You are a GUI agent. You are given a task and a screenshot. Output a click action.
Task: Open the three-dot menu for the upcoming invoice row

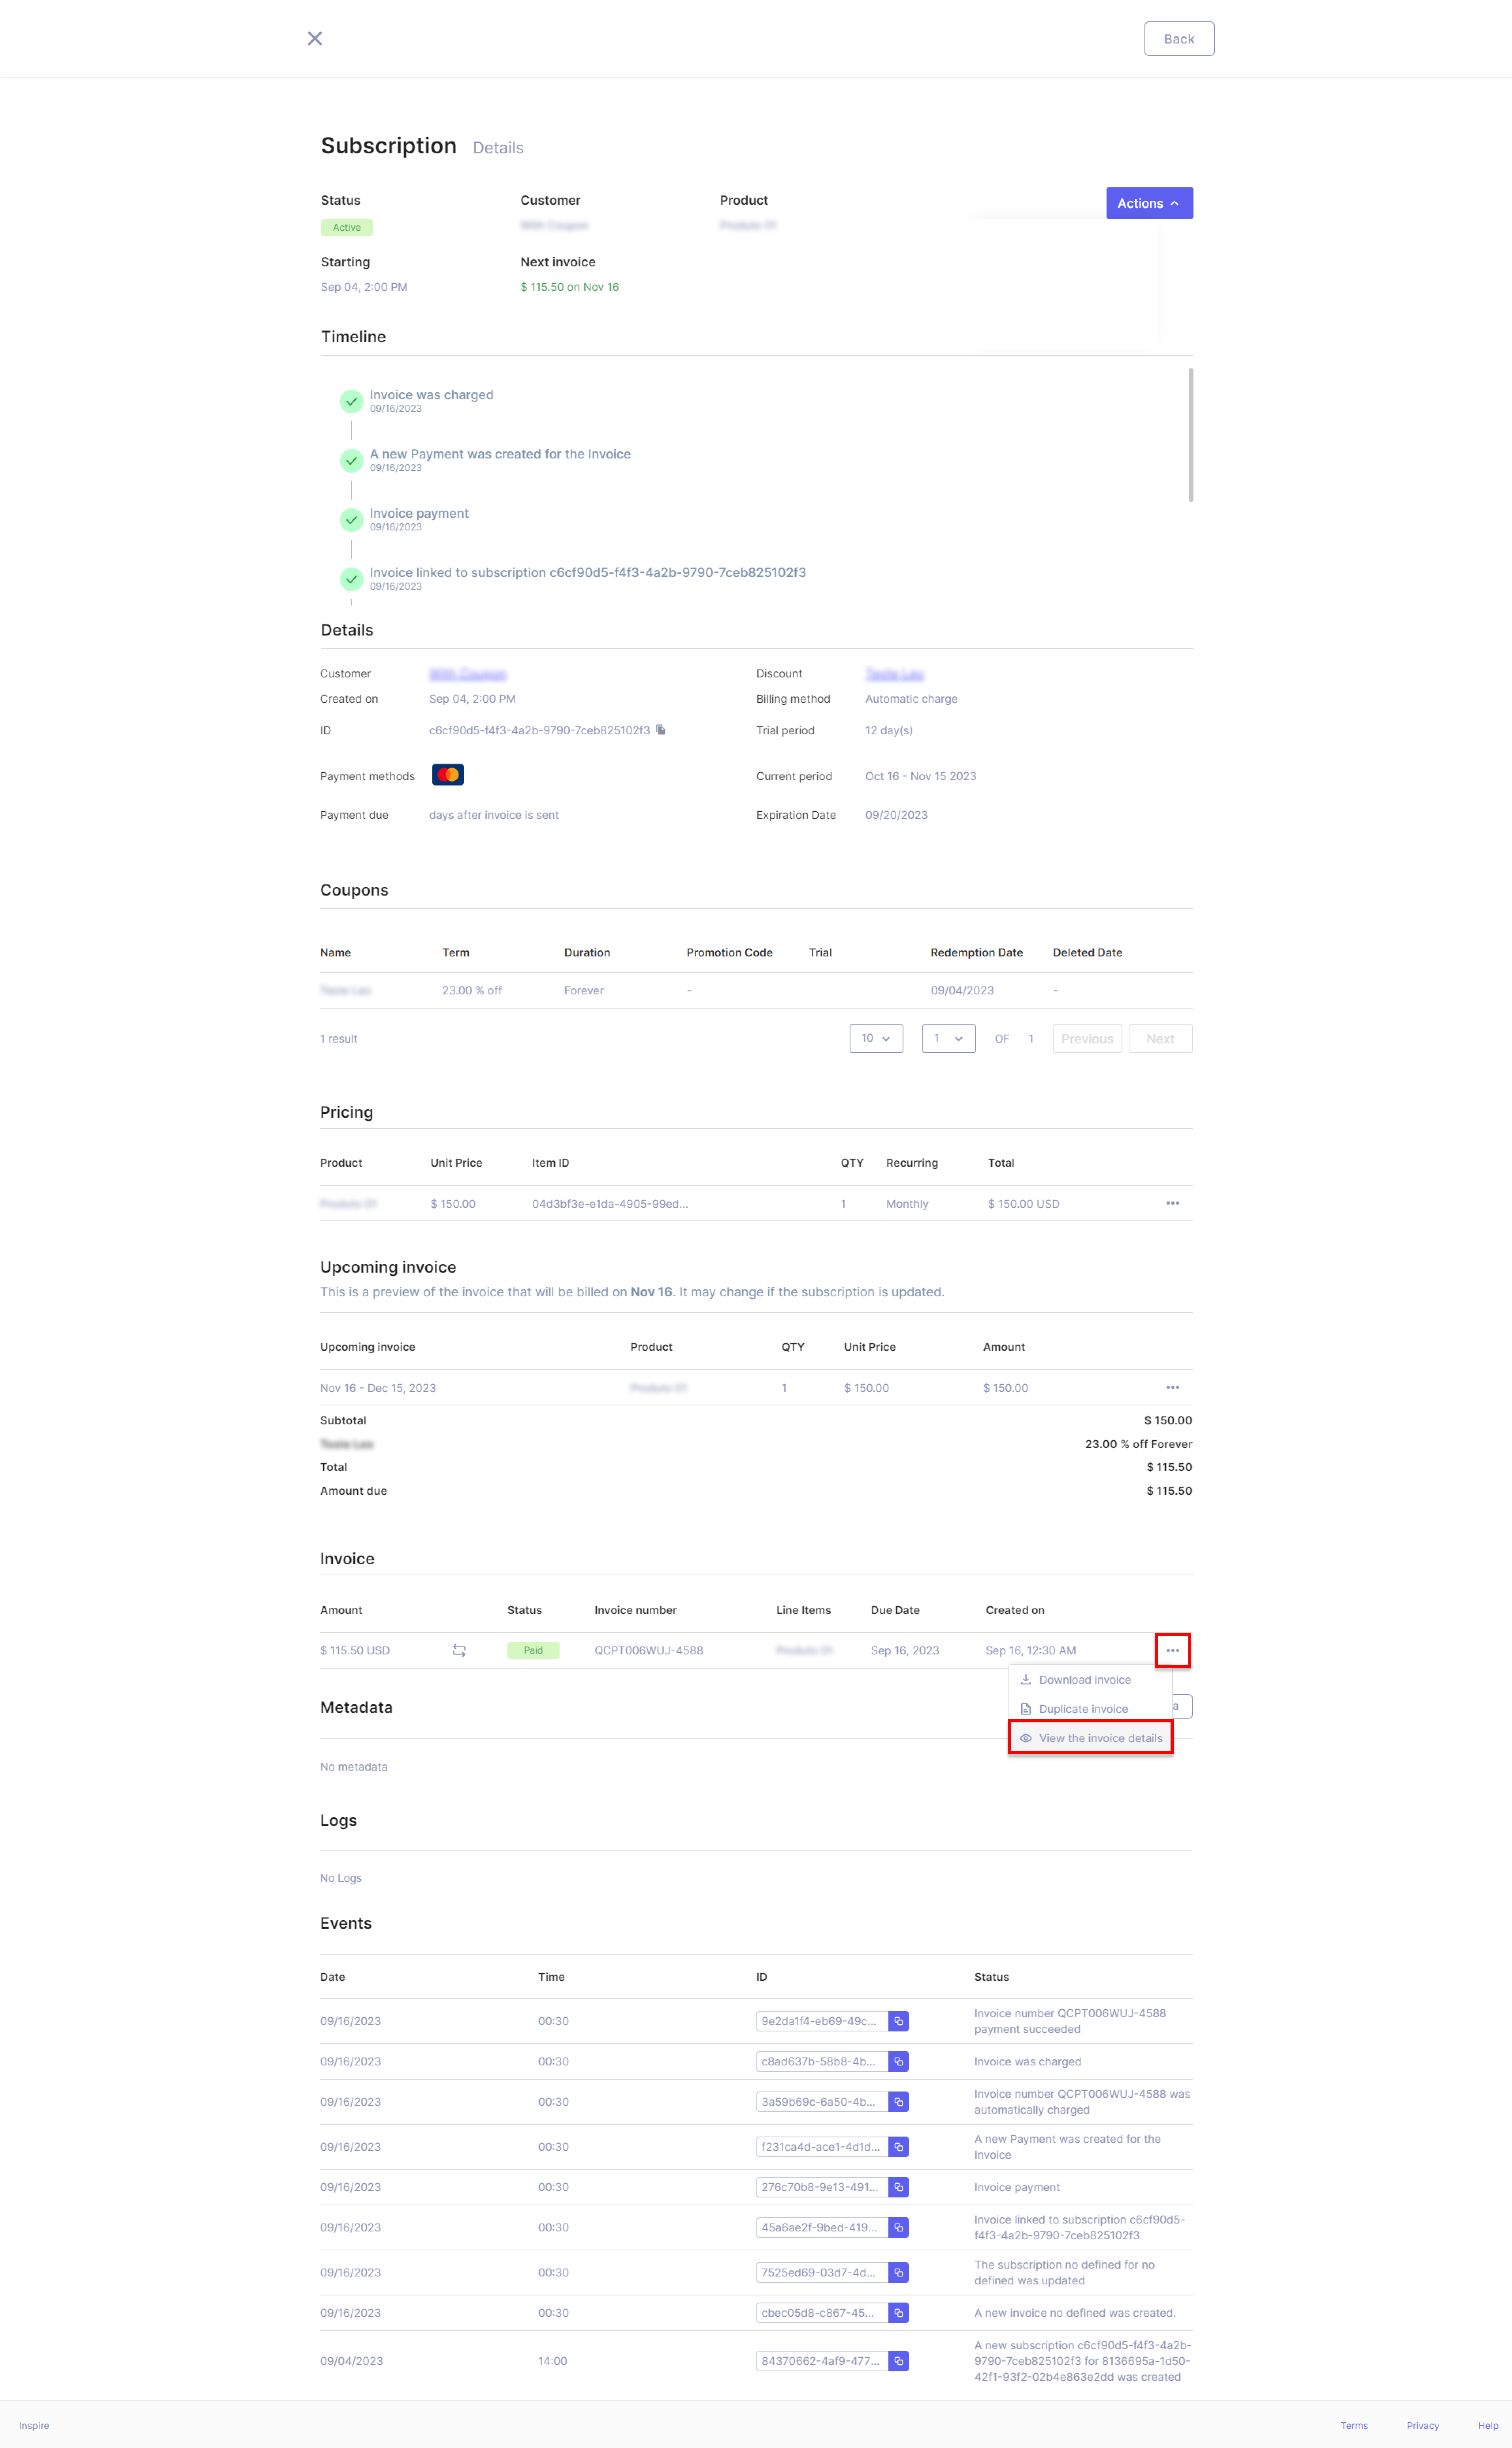[x=1172, y=1387]
